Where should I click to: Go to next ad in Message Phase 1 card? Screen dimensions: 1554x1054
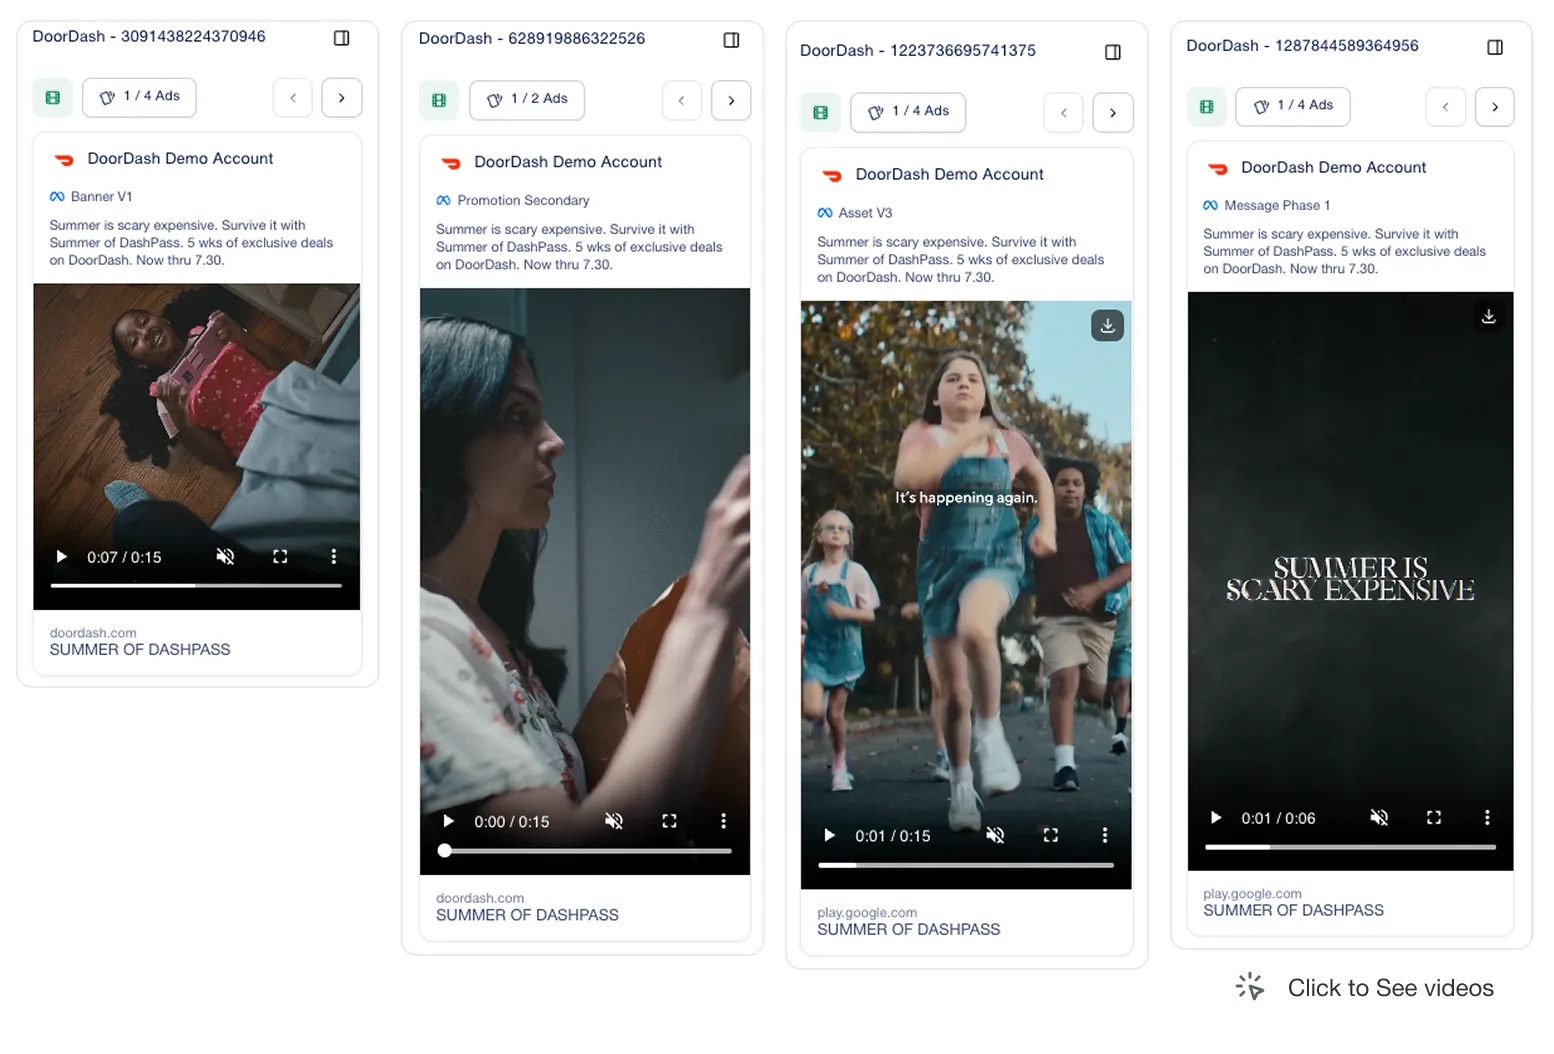1495,106
